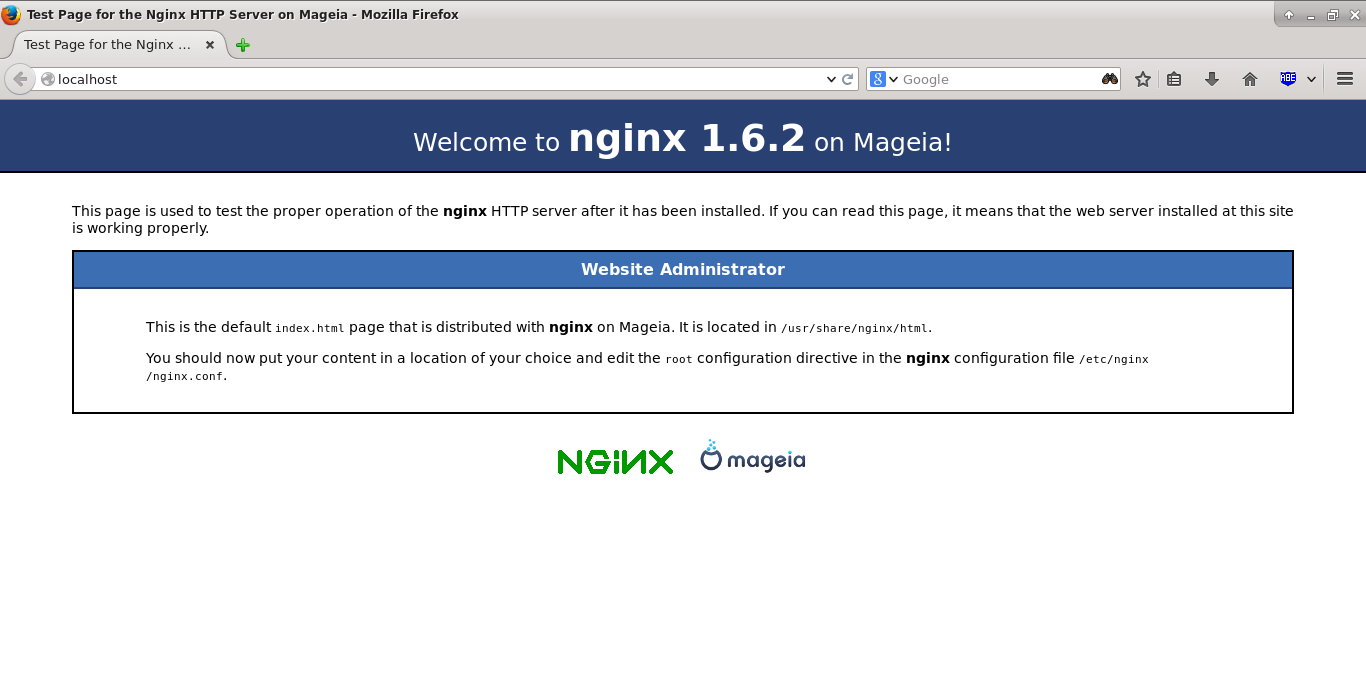Click the root directive text
This screenshot has height=698, width=1366.
point(679,359)
